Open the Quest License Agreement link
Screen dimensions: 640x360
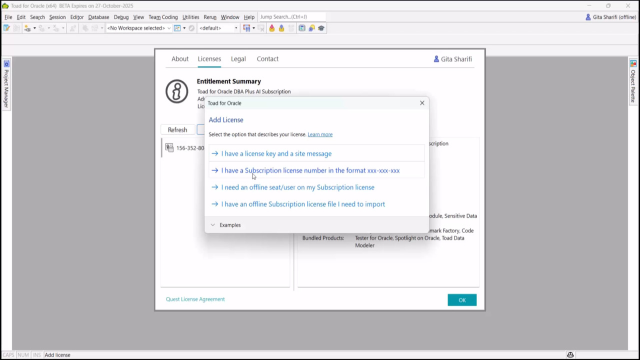pos(195,299)
